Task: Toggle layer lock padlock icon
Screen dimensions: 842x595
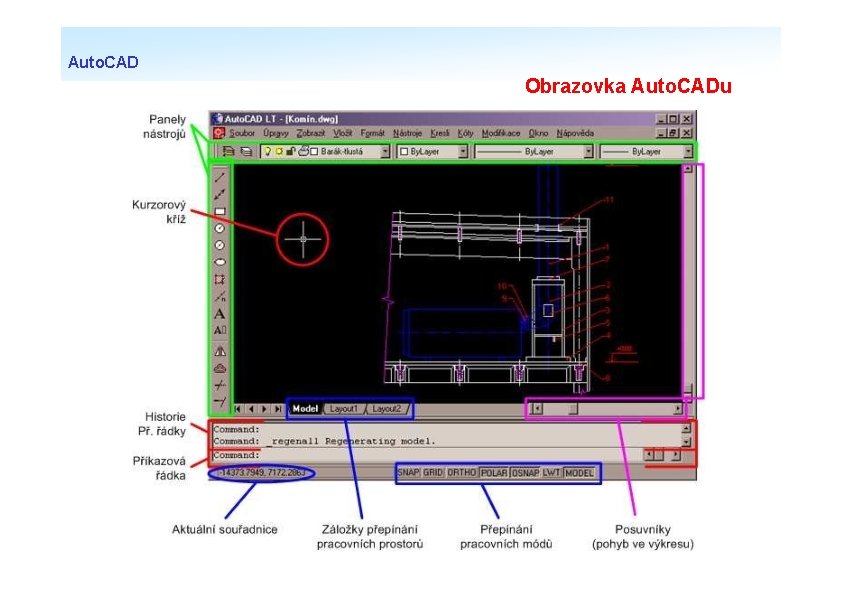Action: (291, 151)
